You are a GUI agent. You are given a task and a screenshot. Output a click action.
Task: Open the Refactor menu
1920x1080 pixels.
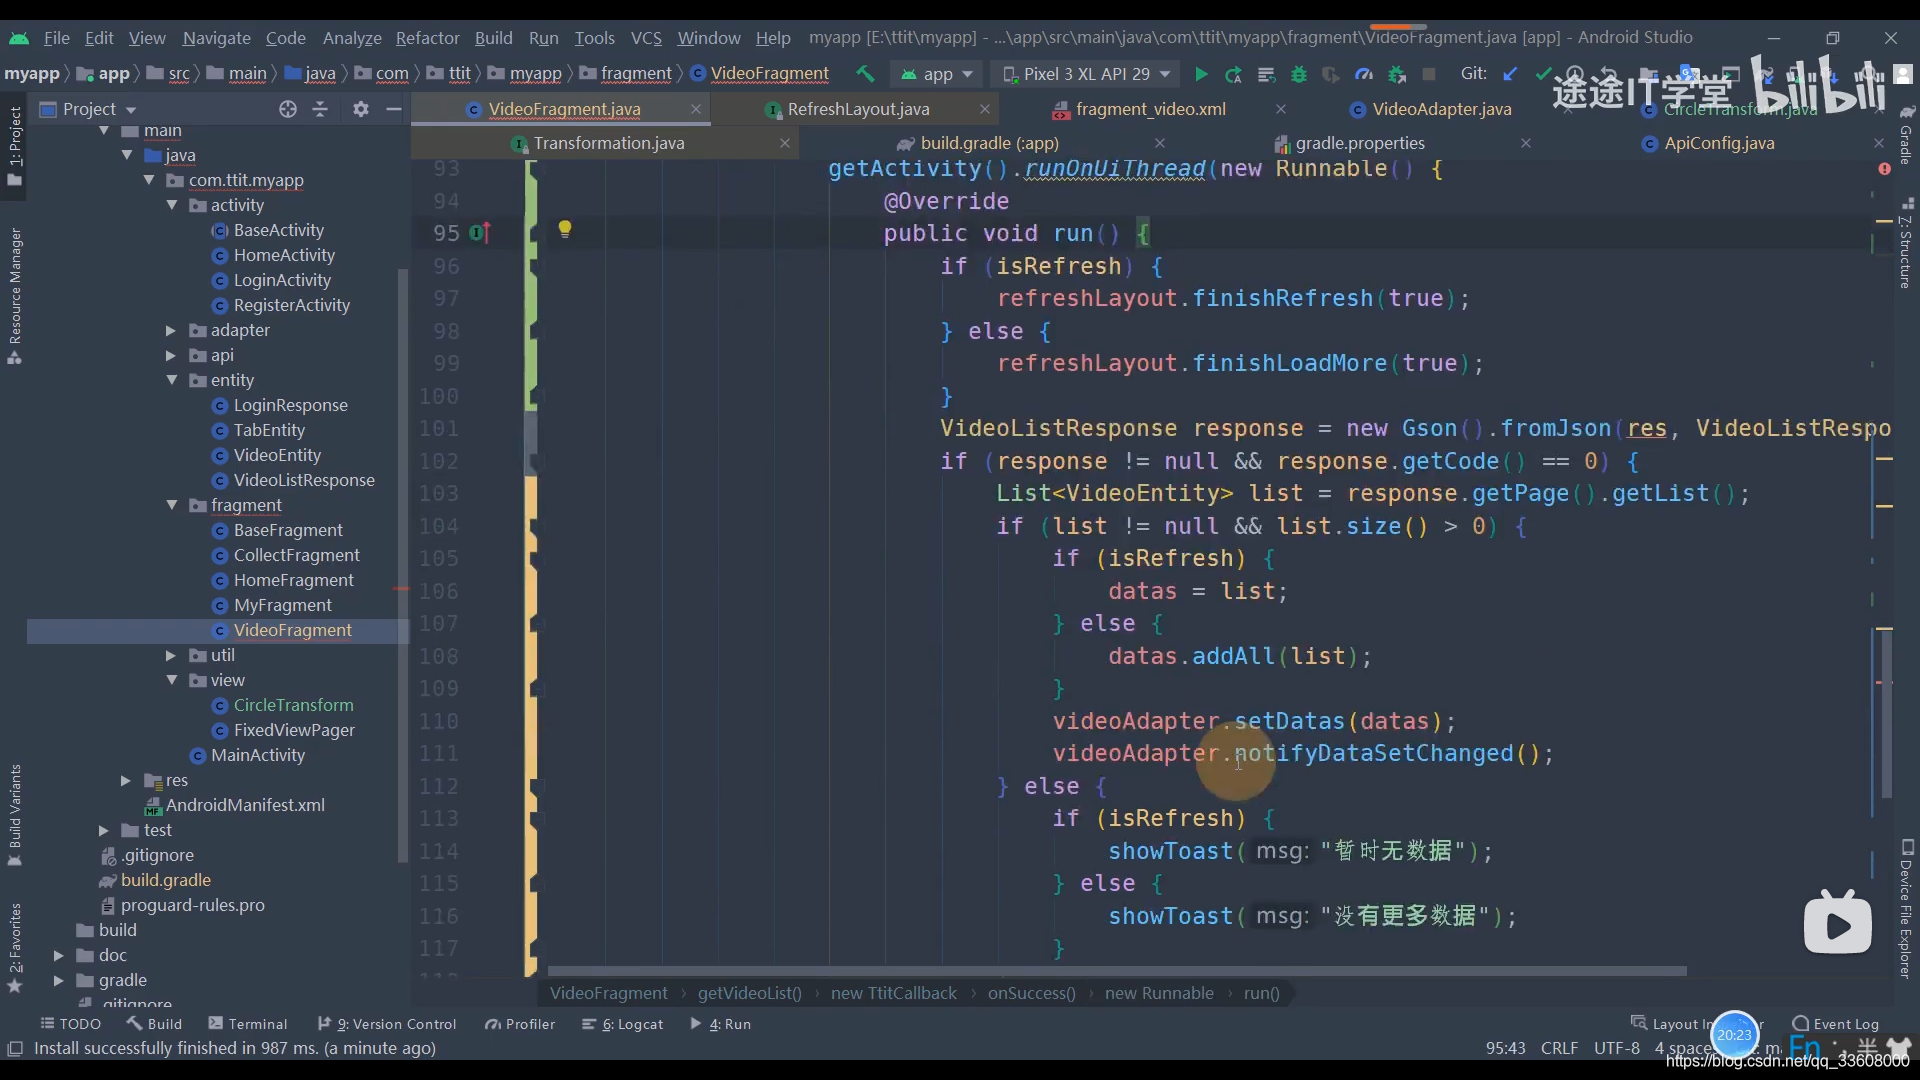427,38
